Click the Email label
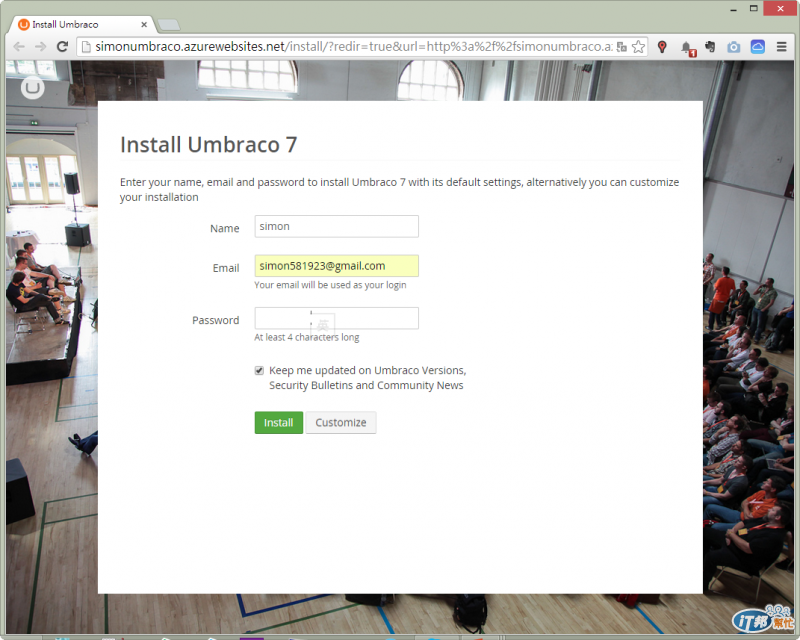Screen dimensions: 800x640 pos(226,268)
